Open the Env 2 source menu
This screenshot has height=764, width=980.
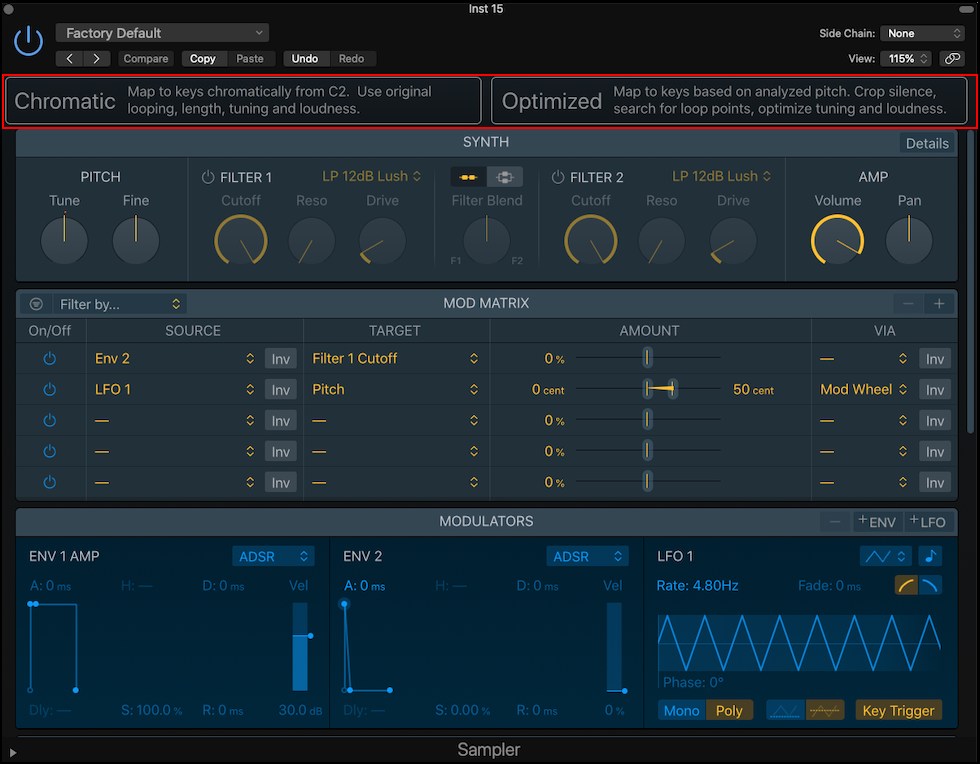(174, 359)
